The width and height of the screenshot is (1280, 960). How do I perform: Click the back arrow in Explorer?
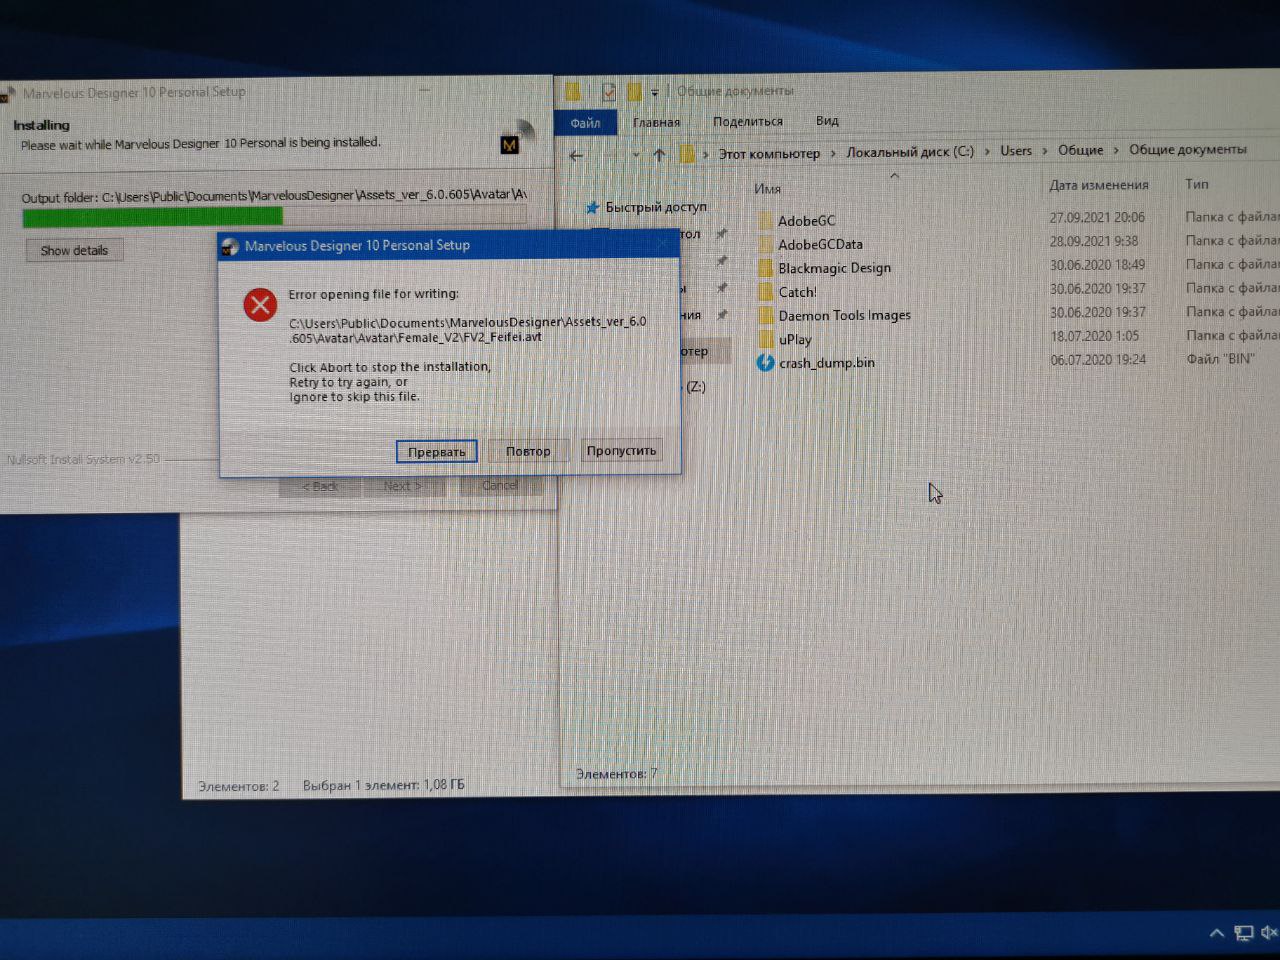576,155
